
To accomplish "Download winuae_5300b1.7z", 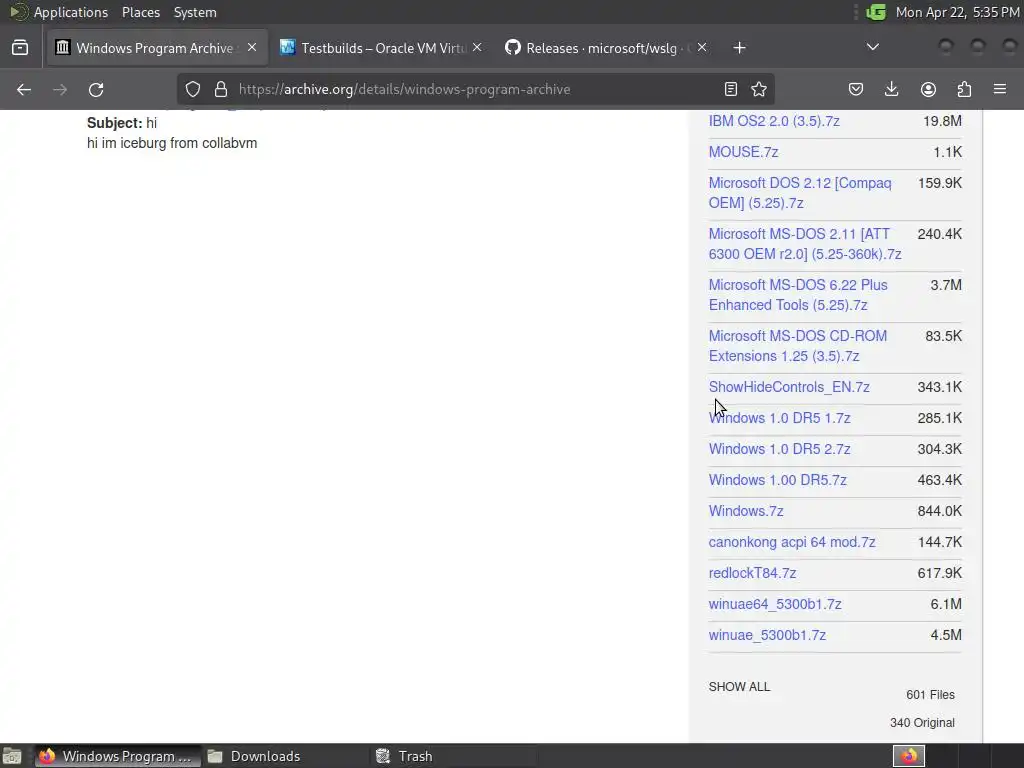I will pos(767,635).
